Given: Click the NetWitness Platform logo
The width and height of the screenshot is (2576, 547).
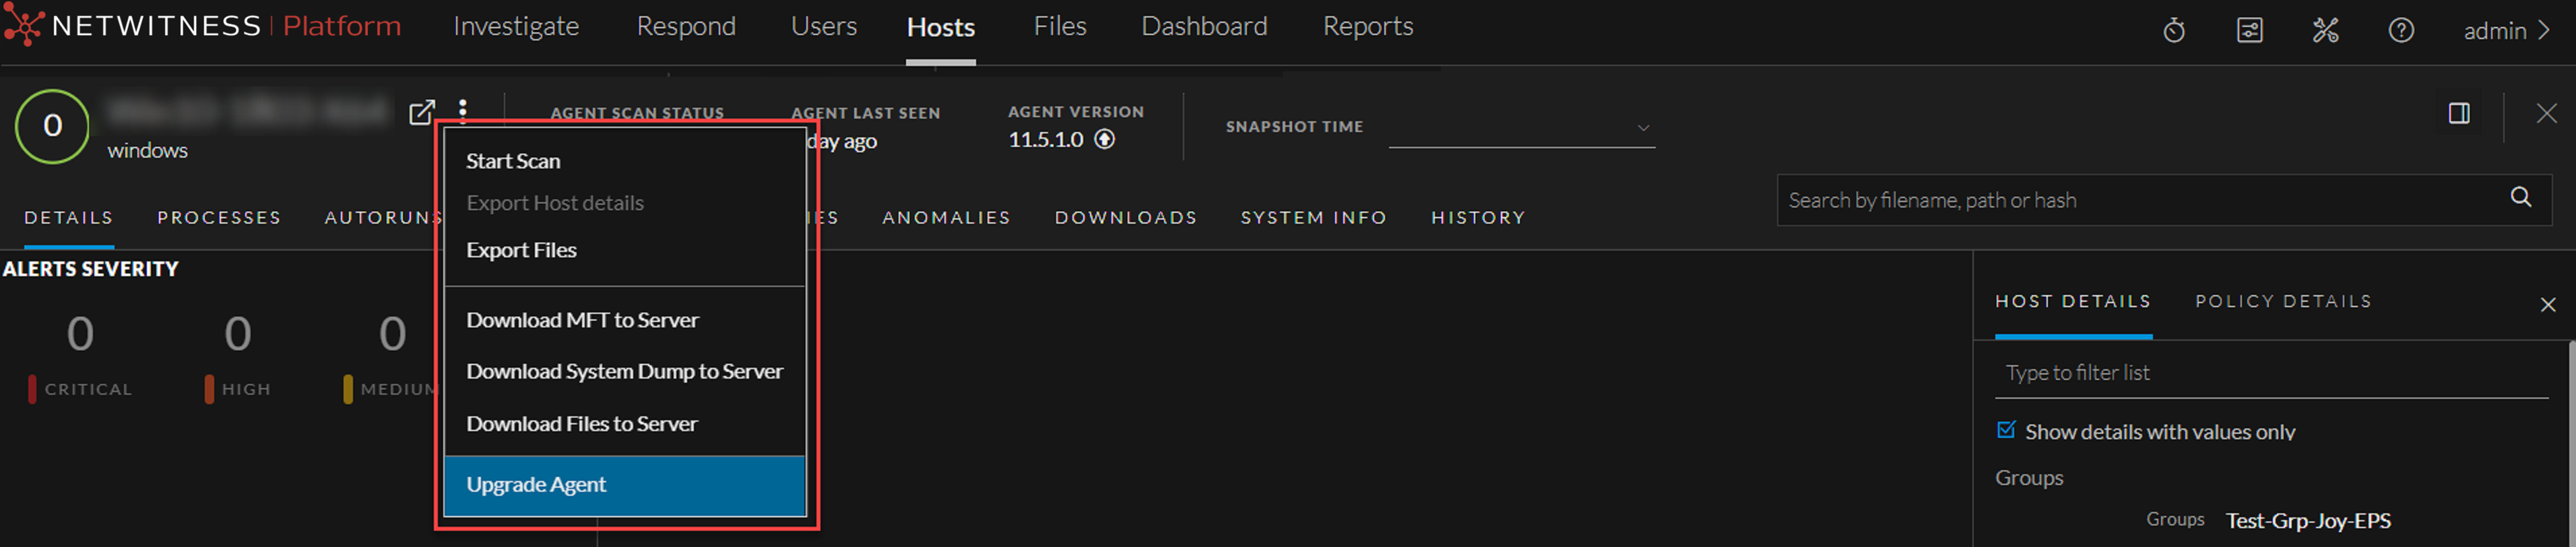Looking at the screenshot, I should click(202, 26).
